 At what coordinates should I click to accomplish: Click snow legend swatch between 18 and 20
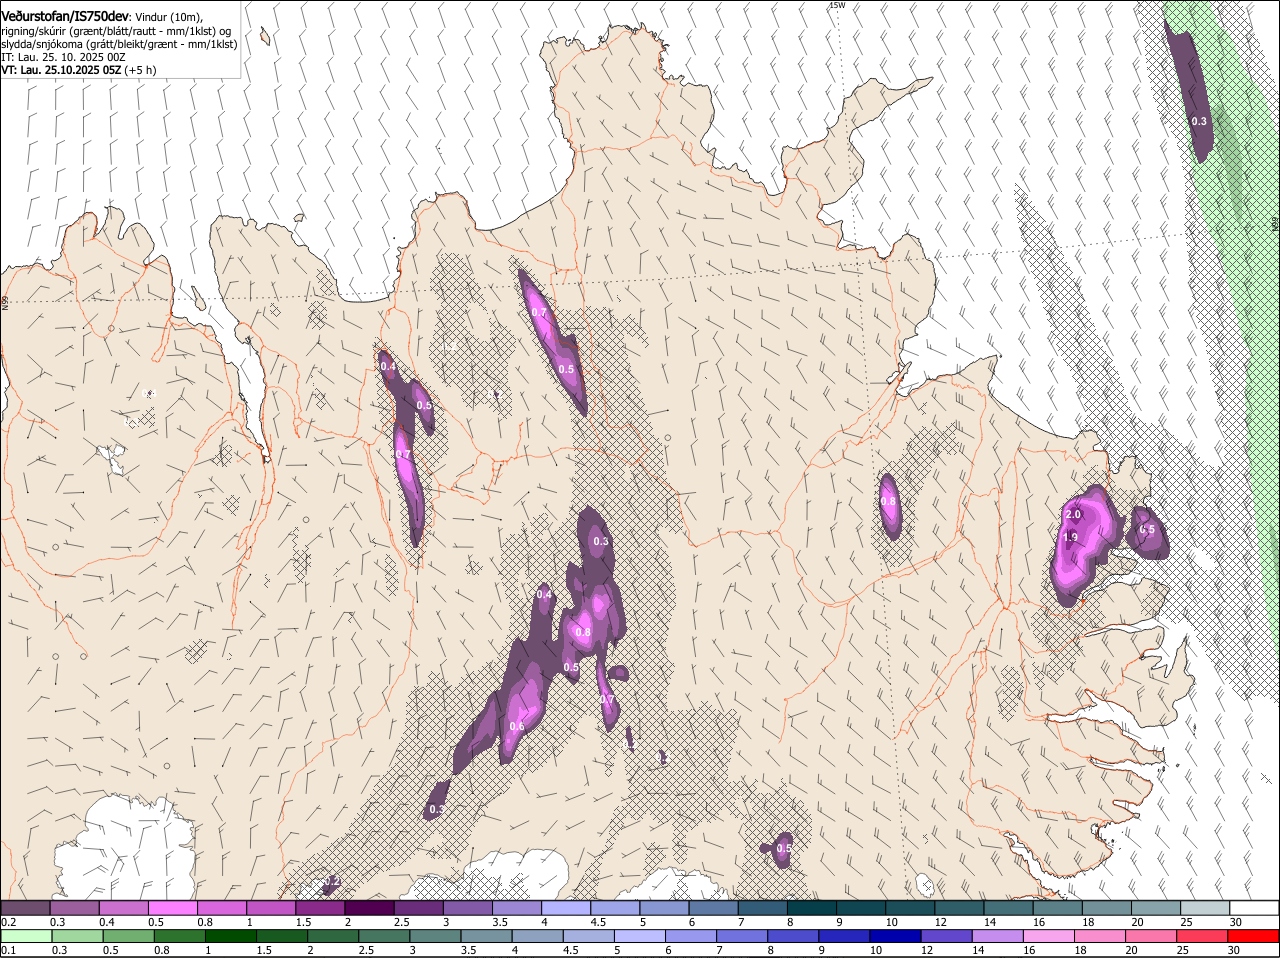(1105, 908)
